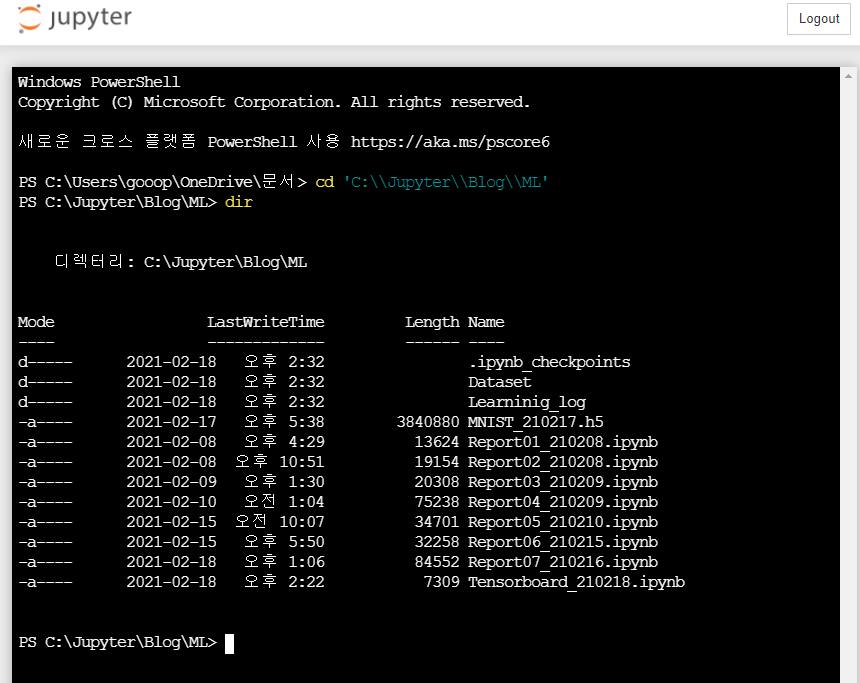Viewport: 860px width, 683px height.
Task: Click the LastWriteTime column header
Action: (265, 322)
